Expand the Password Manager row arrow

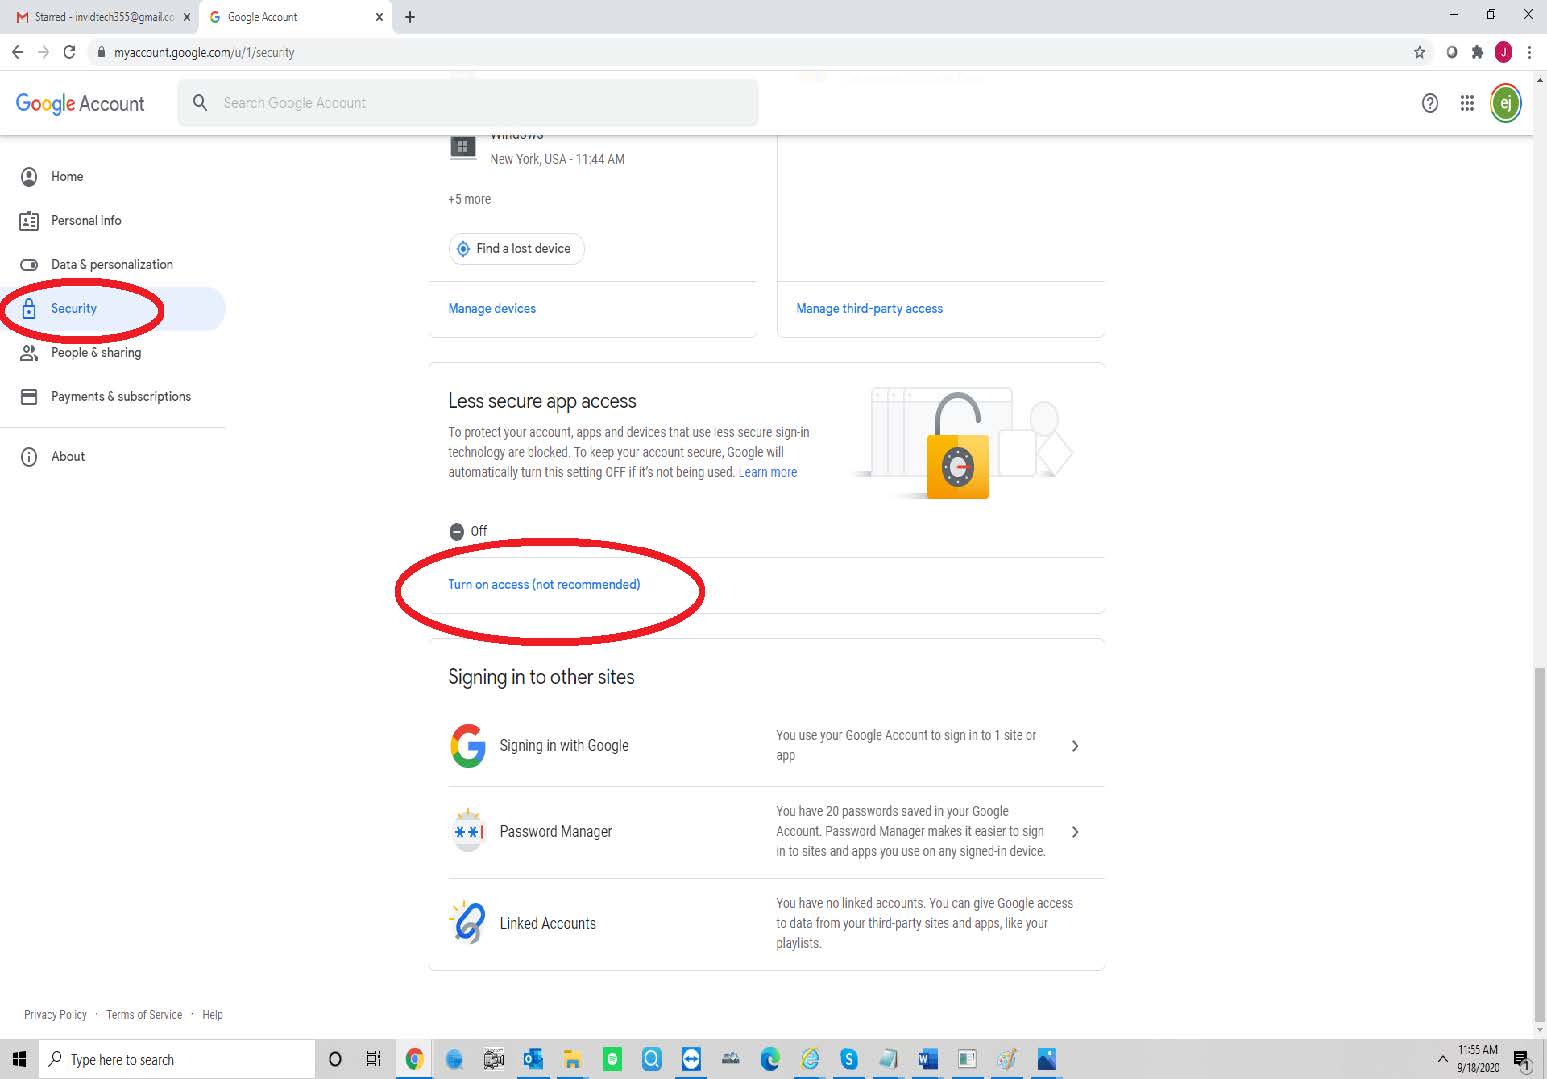pos(1074,832)
